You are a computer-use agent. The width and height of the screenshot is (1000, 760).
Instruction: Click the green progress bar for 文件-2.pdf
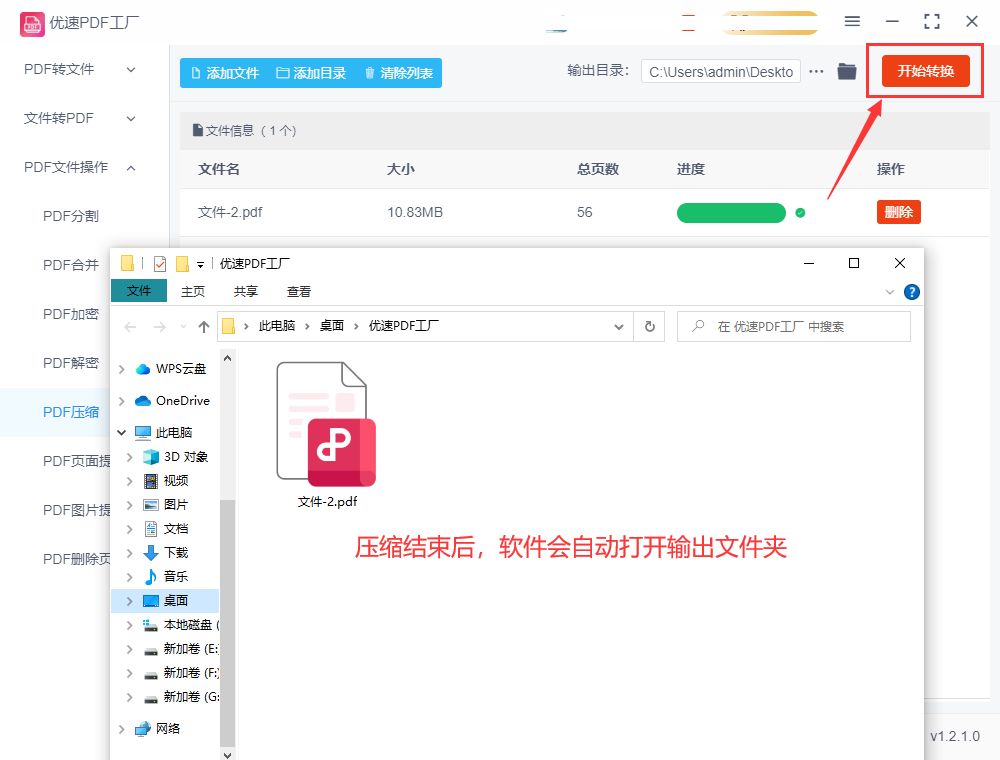[731, 213]
